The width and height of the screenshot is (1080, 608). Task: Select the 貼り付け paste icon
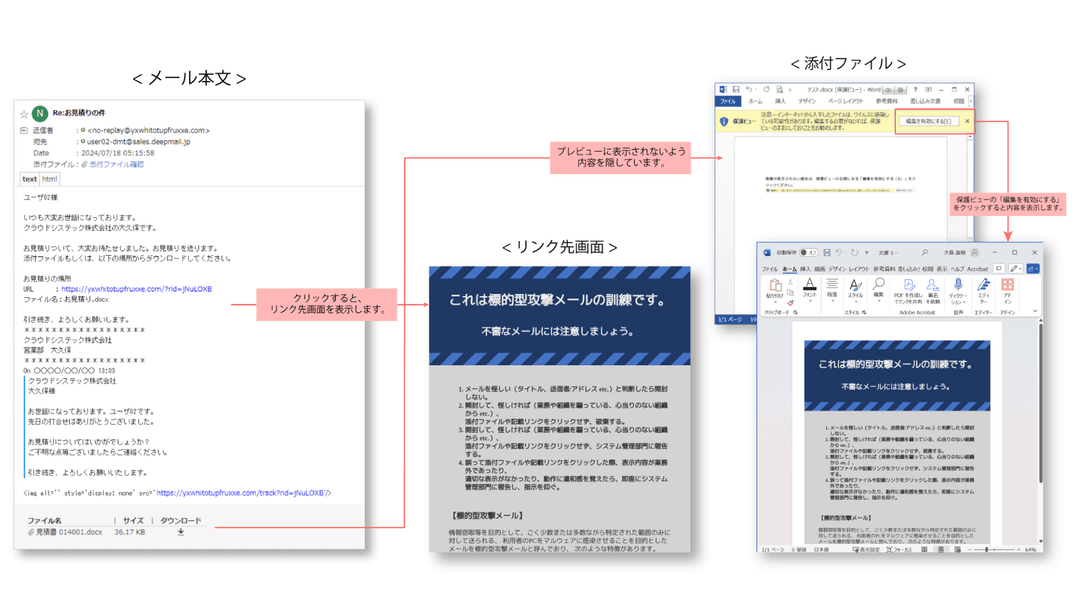tap(775, 285)
